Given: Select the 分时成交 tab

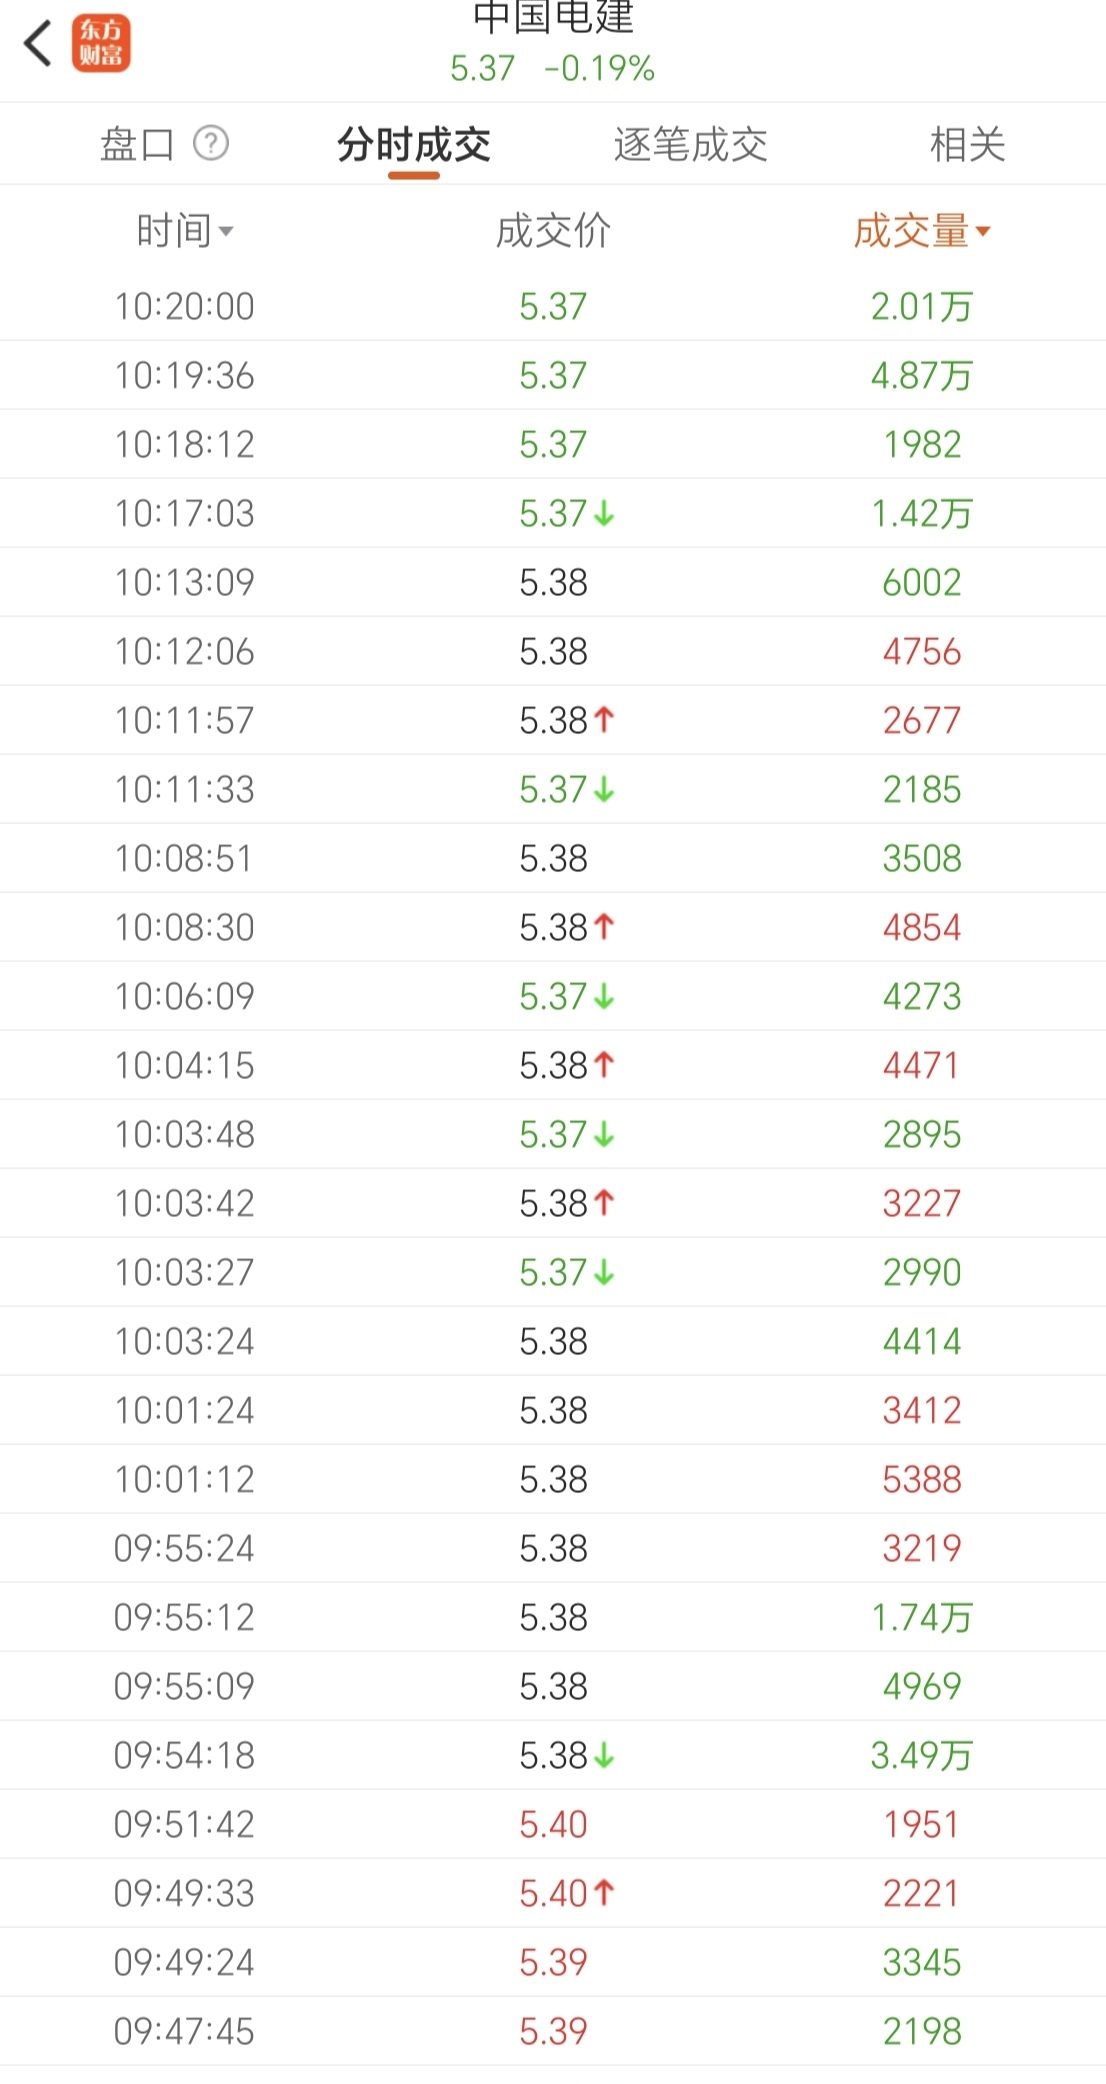Looking at the screenshot, I should click(414, 145).
